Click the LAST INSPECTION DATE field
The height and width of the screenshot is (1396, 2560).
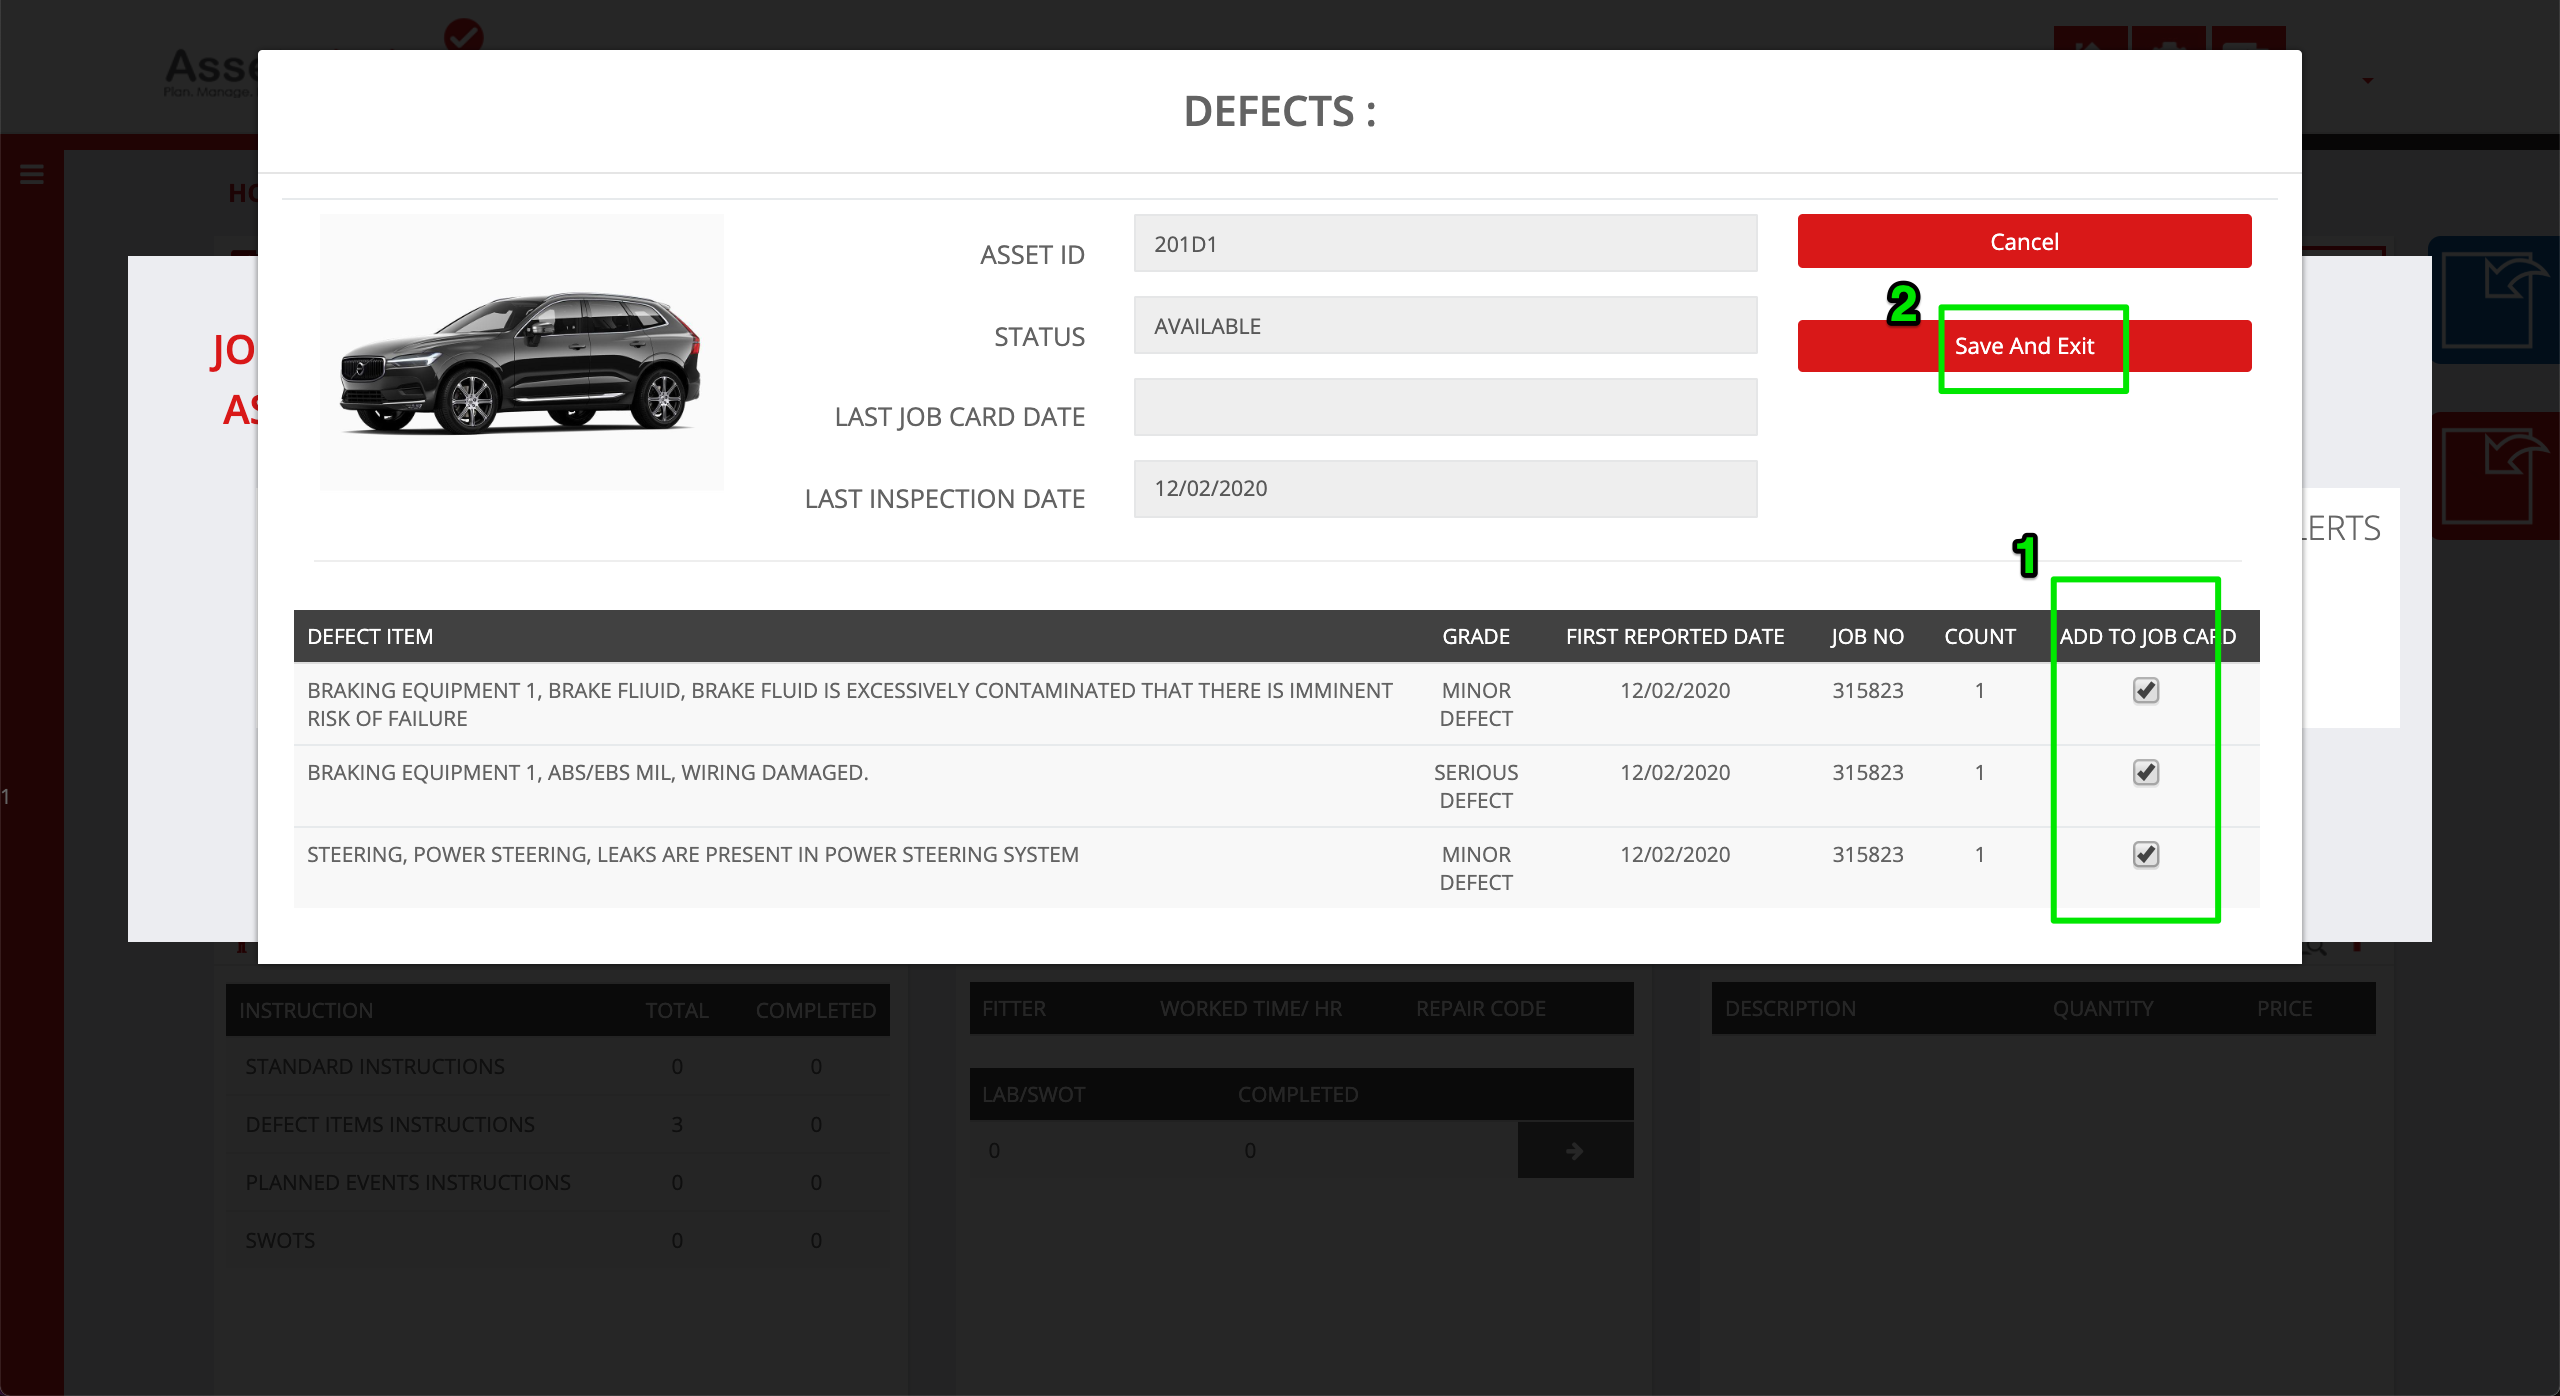coord(1445,489)
